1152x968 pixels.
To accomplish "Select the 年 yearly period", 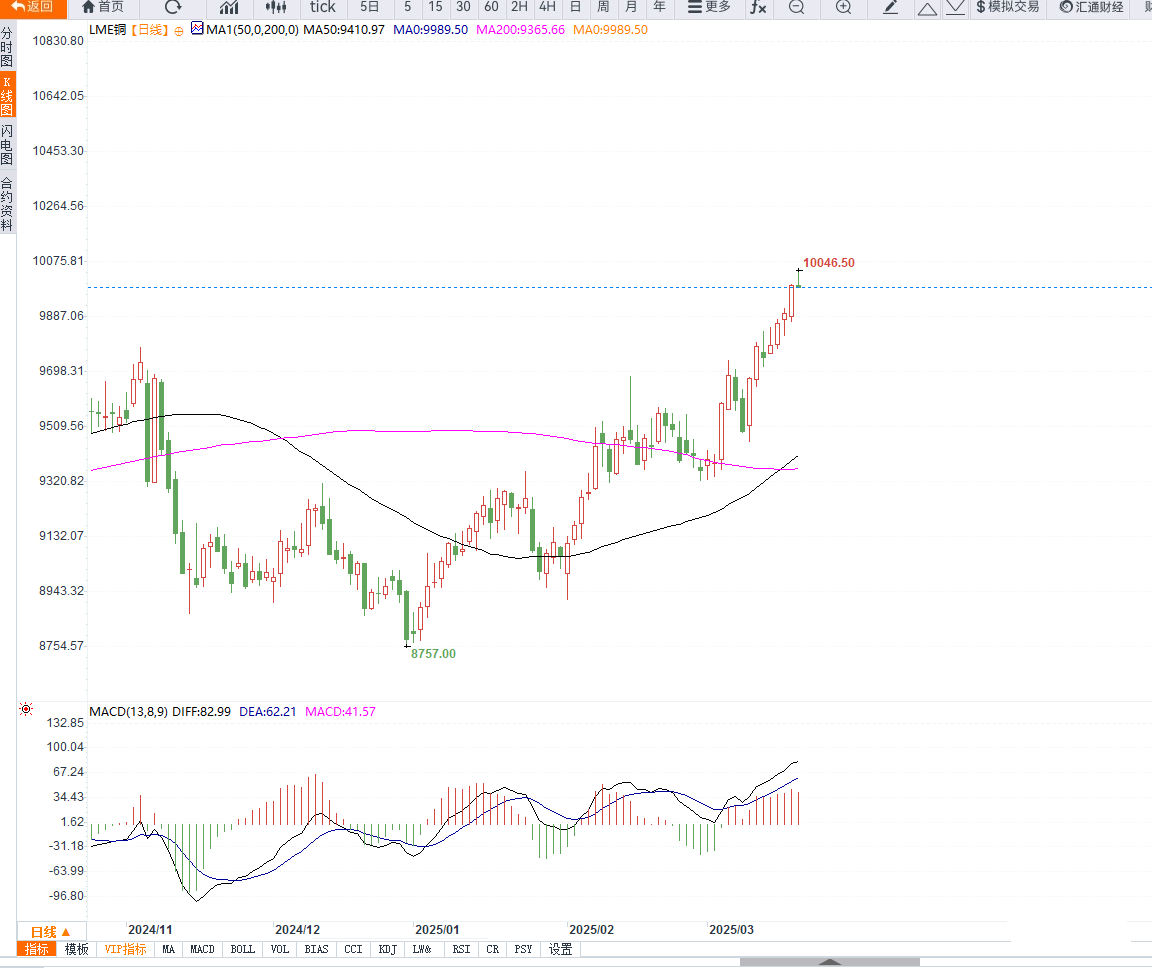I will tap(659, 7).
